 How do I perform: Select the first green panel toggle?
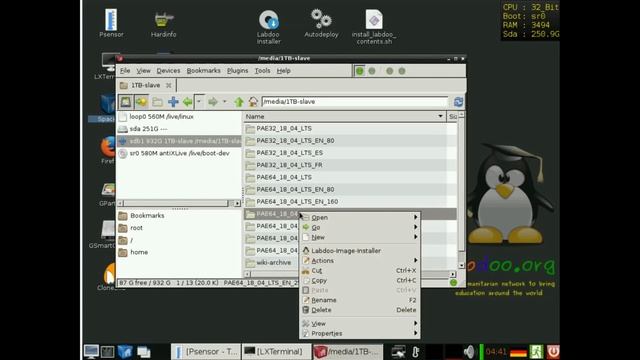pos(360,71)
